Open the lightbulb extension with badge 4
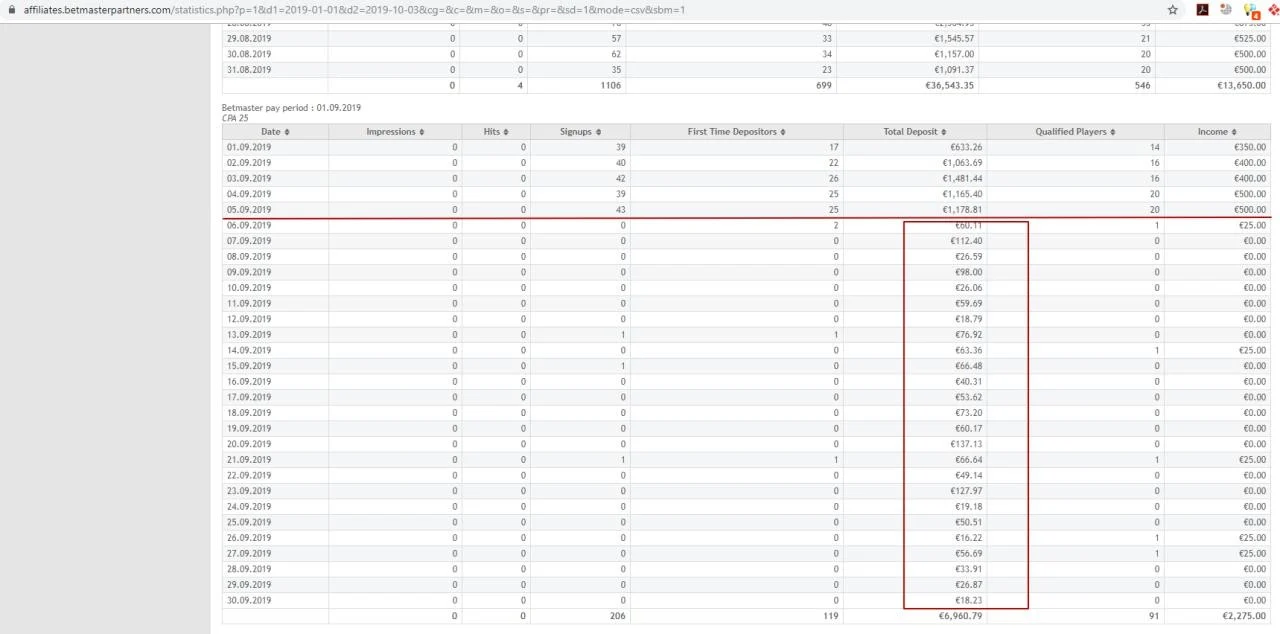This screenshot has width=1280, height=634. (1250, 11)
